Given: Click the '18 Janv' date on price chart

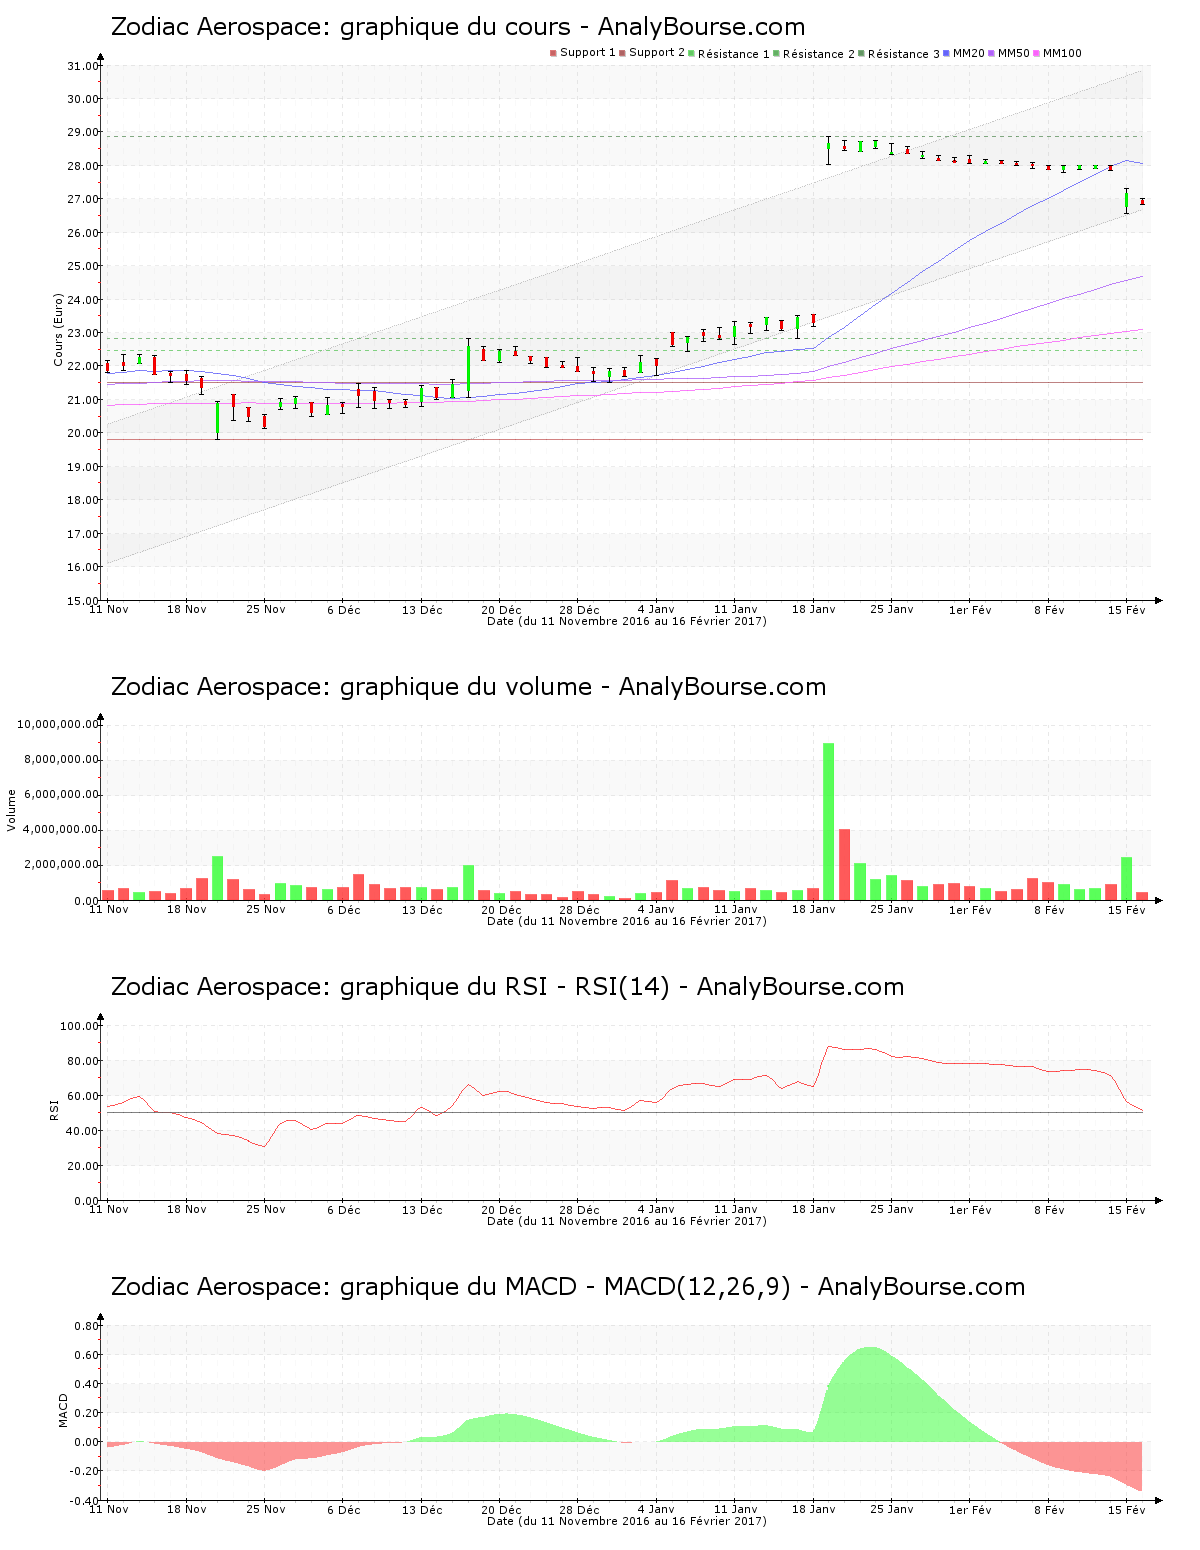Looking at the screenshot, I should pos(813,609).
